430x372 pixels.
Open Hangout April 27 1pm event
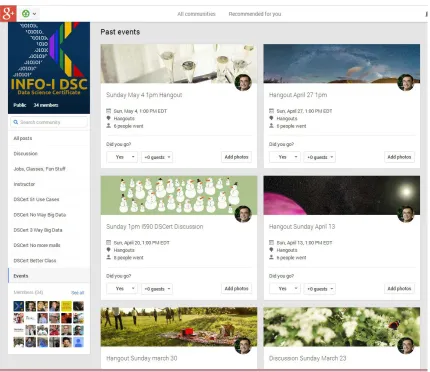click(298, 95)
